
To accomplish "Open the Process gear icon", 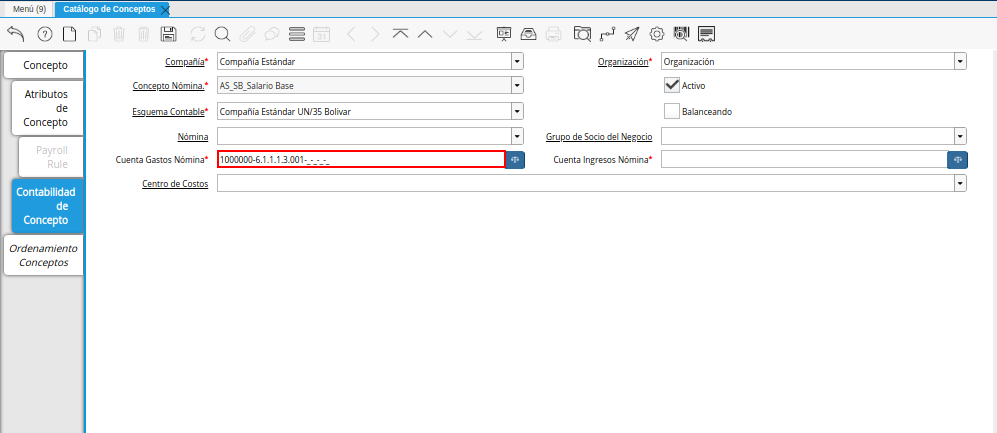I will tap(657, 34).
